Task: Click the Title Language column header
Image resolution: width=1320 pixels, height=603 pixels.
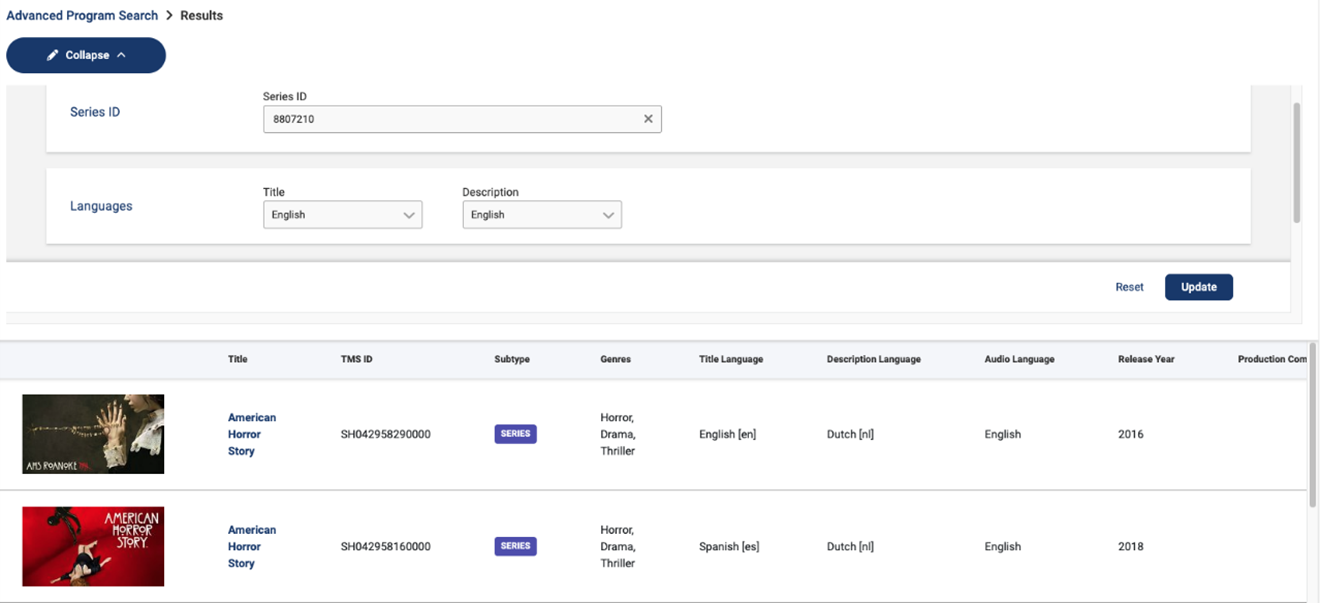Action: tap(730, 359)
